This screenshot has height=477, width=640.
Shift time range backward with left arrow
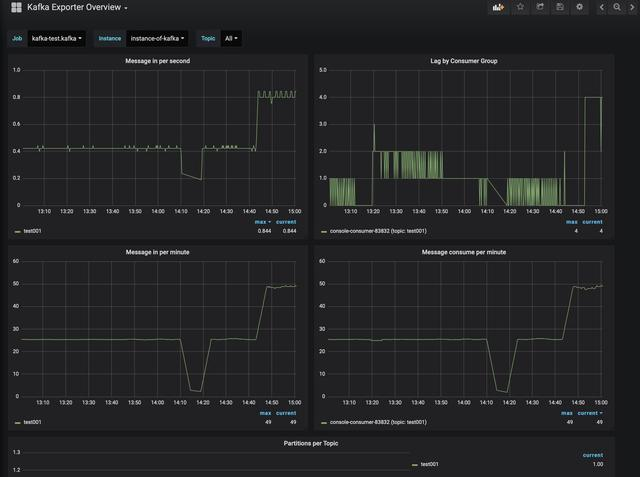pyautogui.click(x=602, y=7)
